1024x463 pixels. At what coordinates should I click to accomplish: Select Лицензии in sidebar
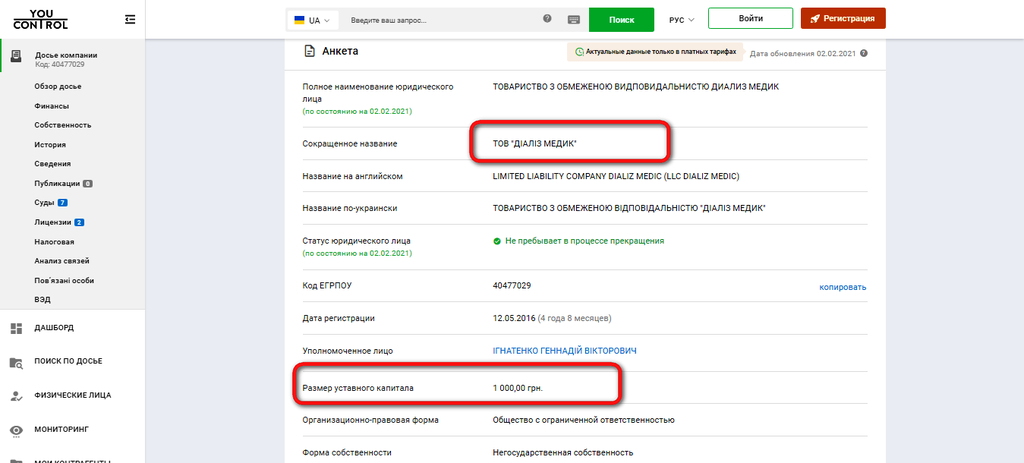(x=53, y=222)
